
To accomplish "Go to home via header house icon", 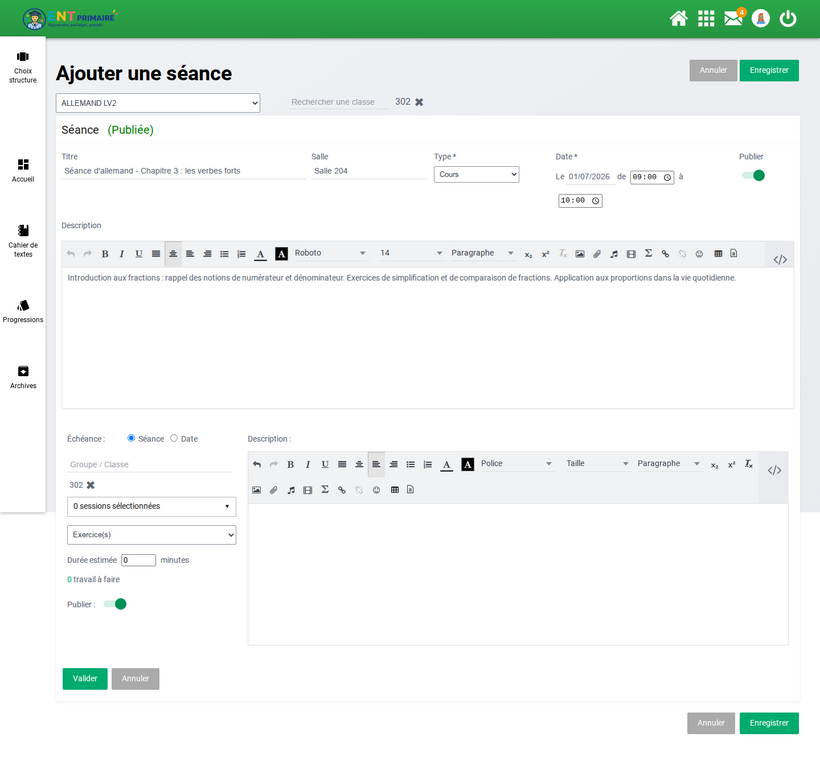I will 678,19.
